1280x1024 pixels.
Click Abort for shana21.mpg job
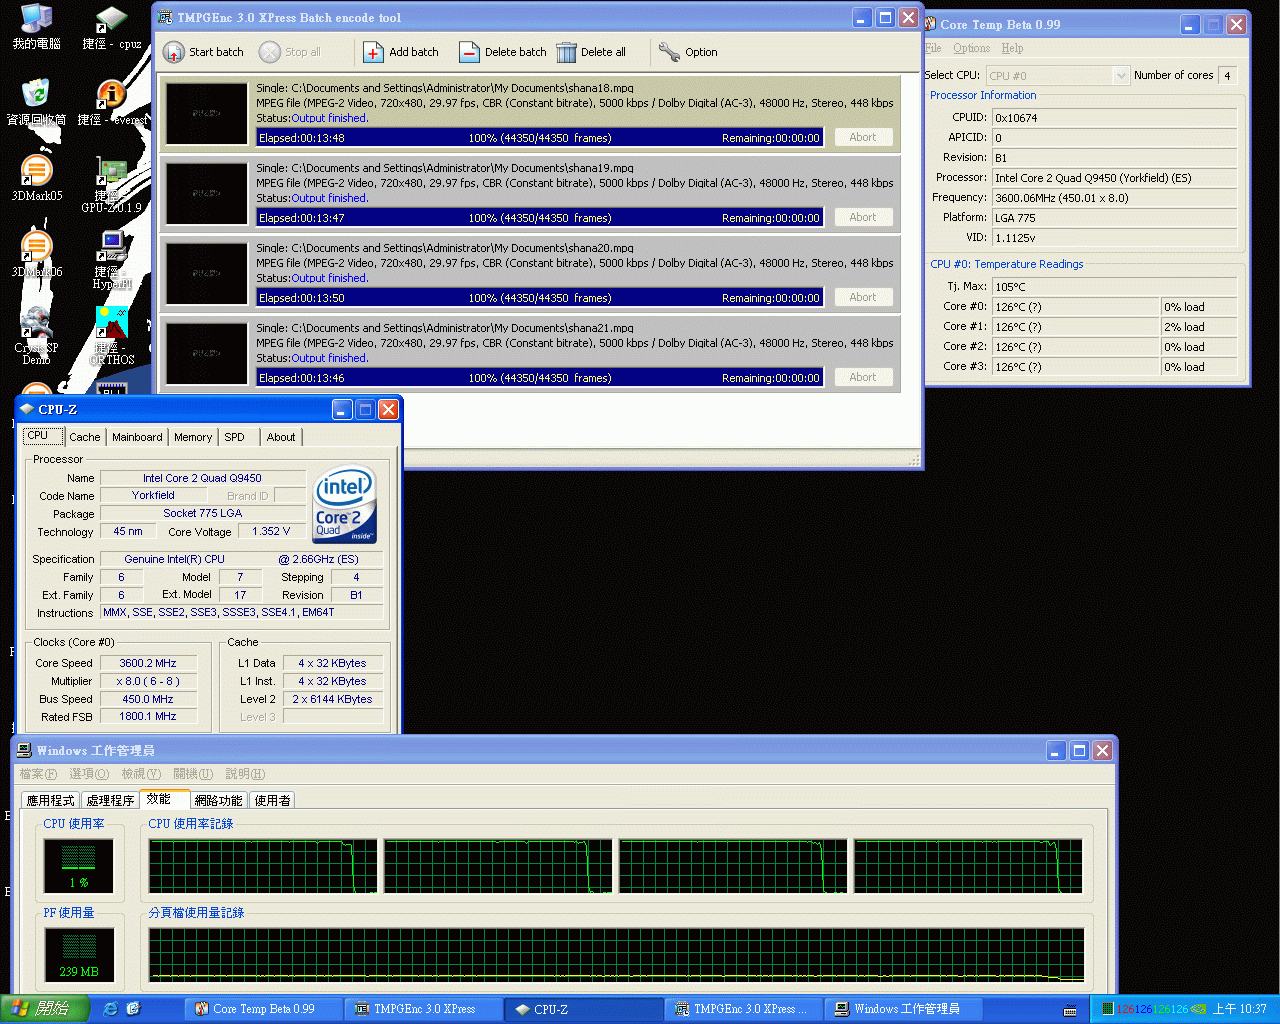point(863,377)
